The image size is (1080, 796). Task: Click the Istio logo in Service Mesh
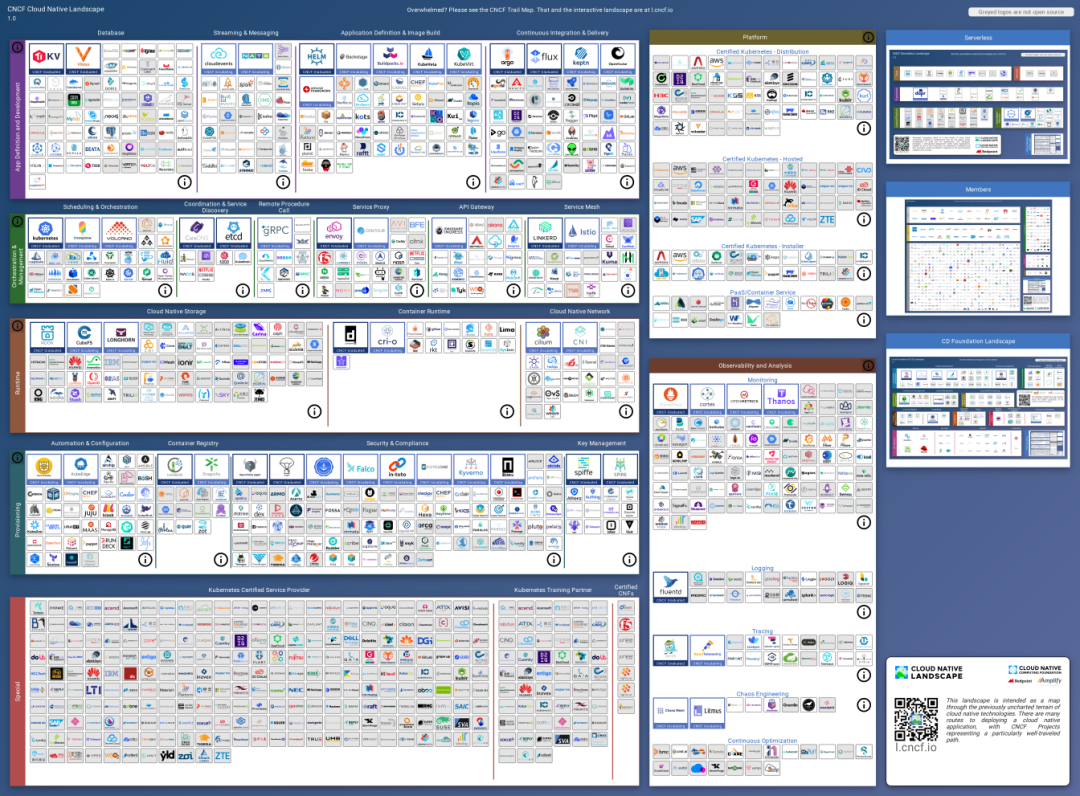[x=582, y=231]
